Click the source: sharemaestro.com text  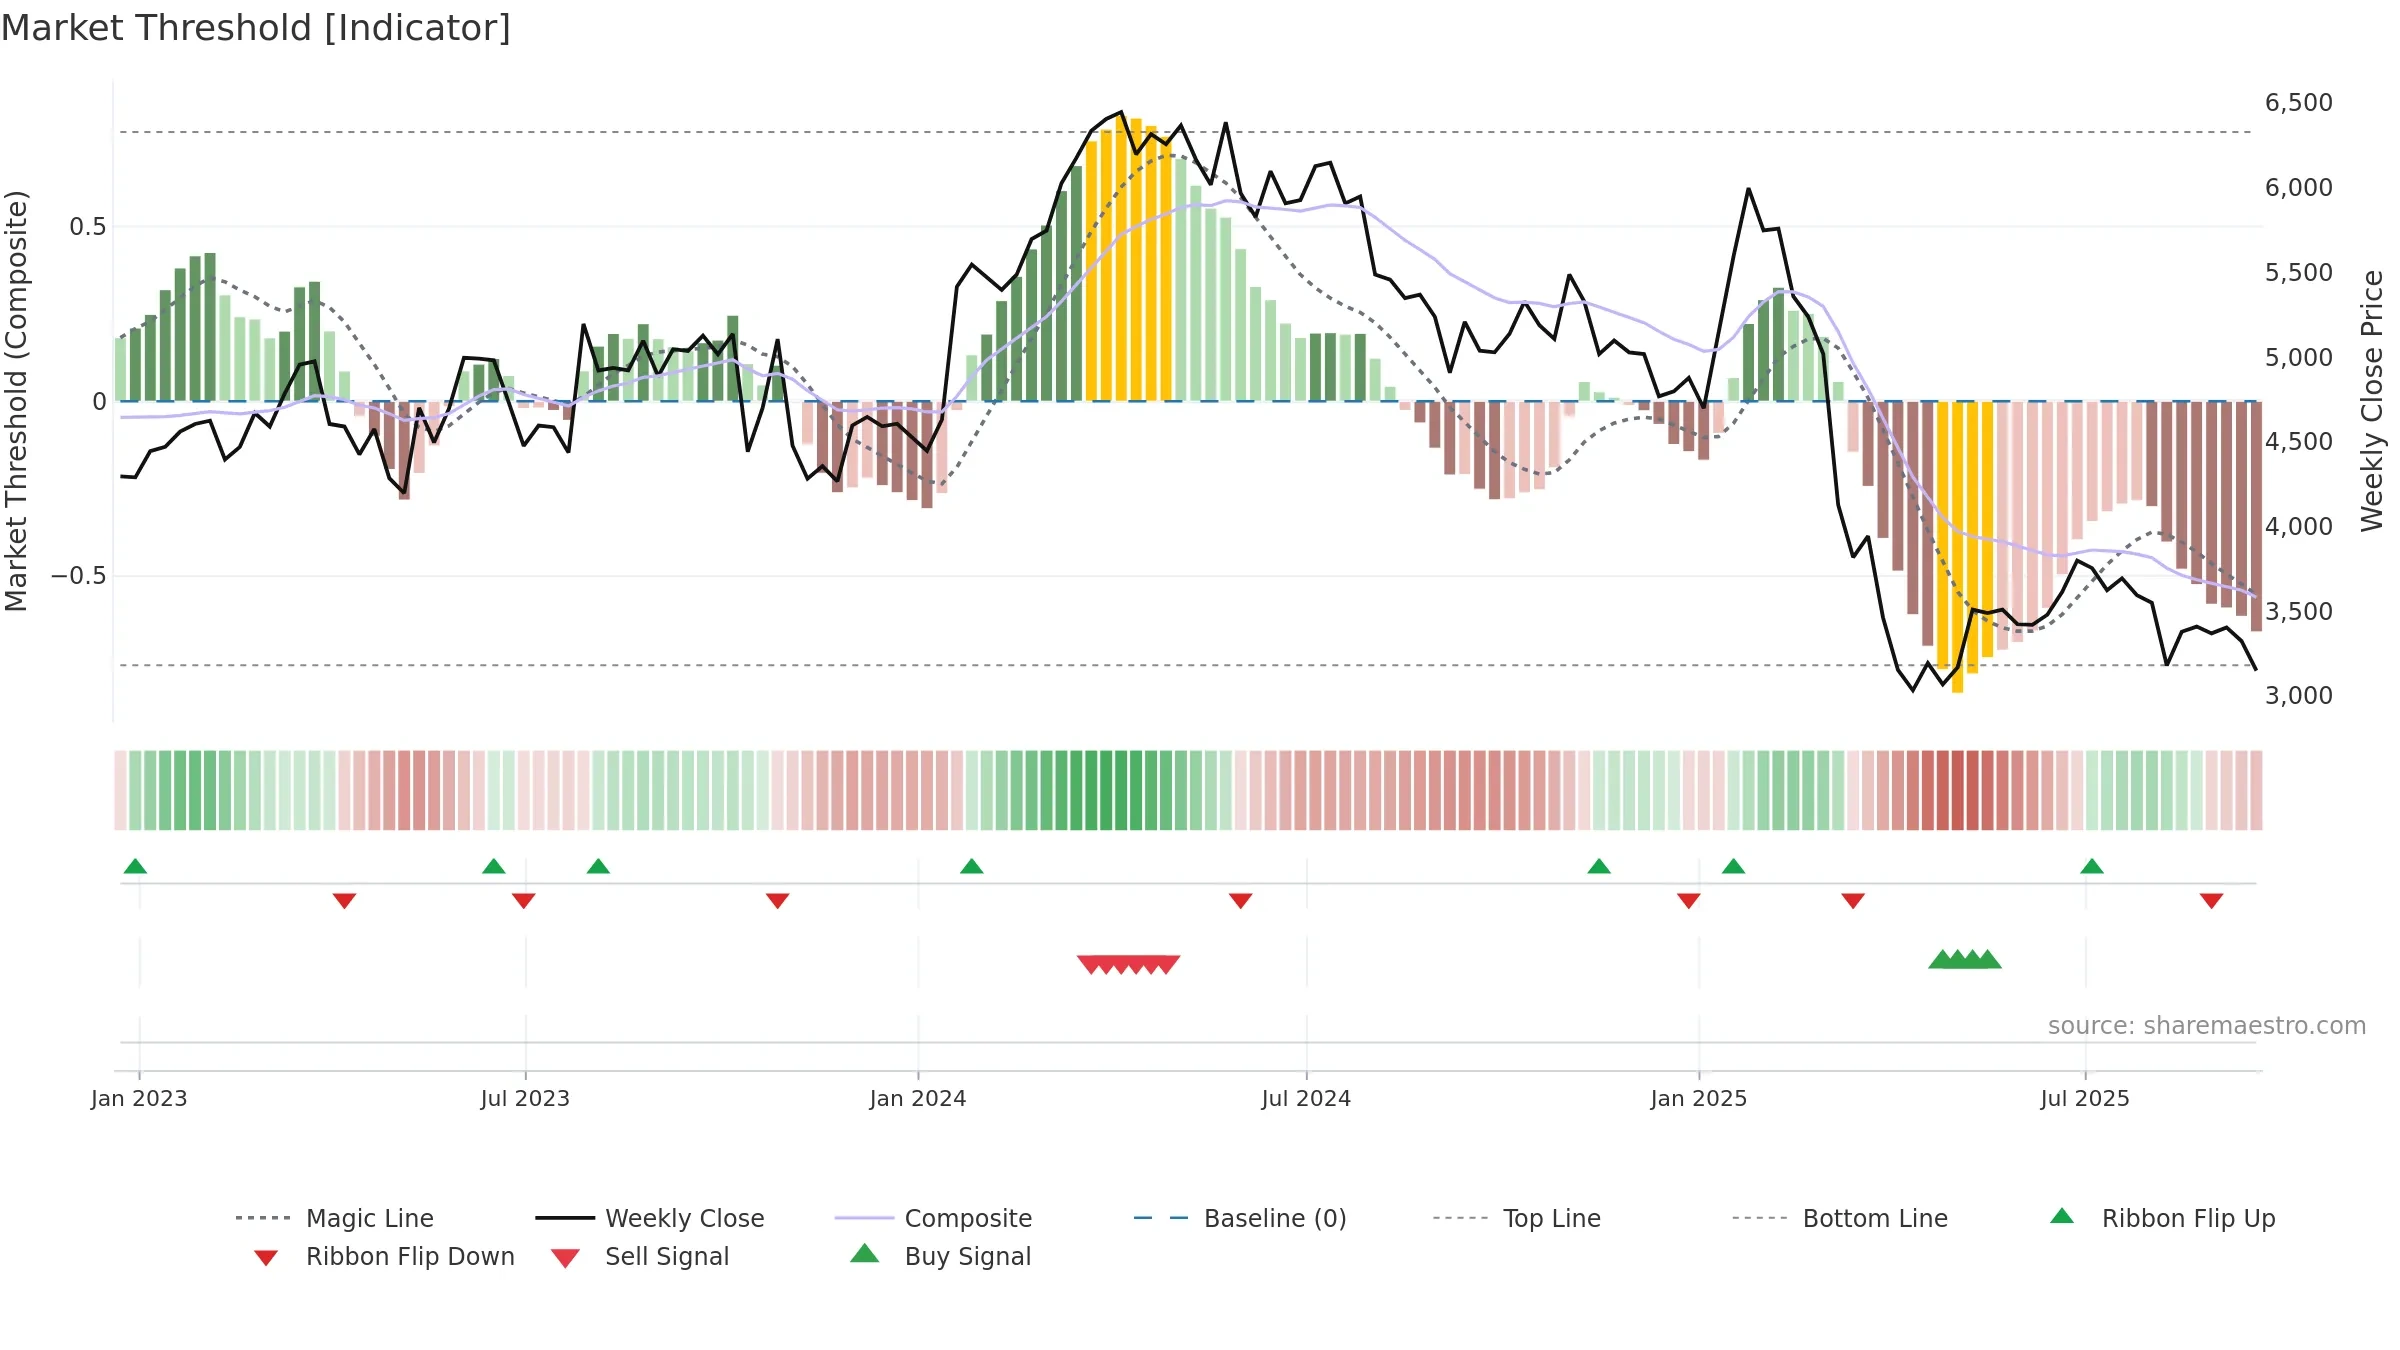[2207, 1026]
